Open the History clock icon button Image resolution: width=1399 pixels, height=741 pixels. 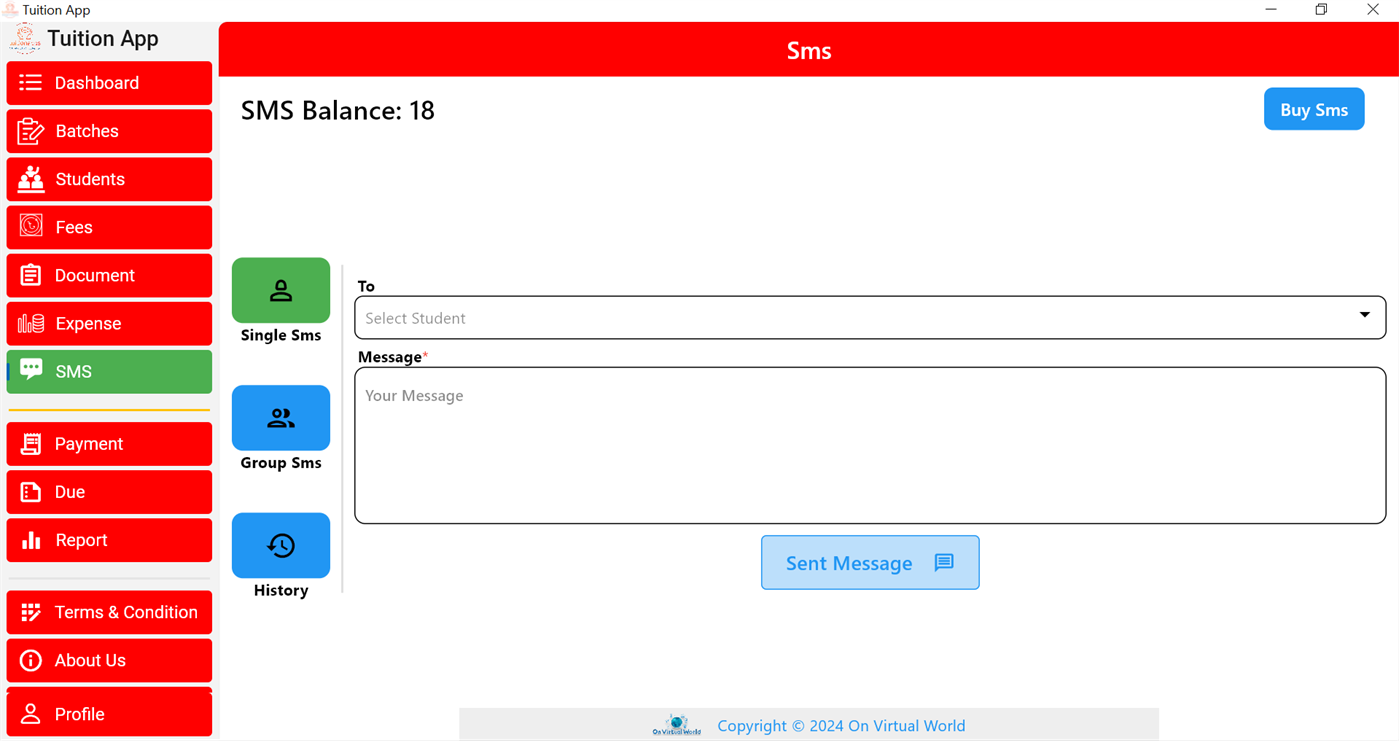pos(281,545)
